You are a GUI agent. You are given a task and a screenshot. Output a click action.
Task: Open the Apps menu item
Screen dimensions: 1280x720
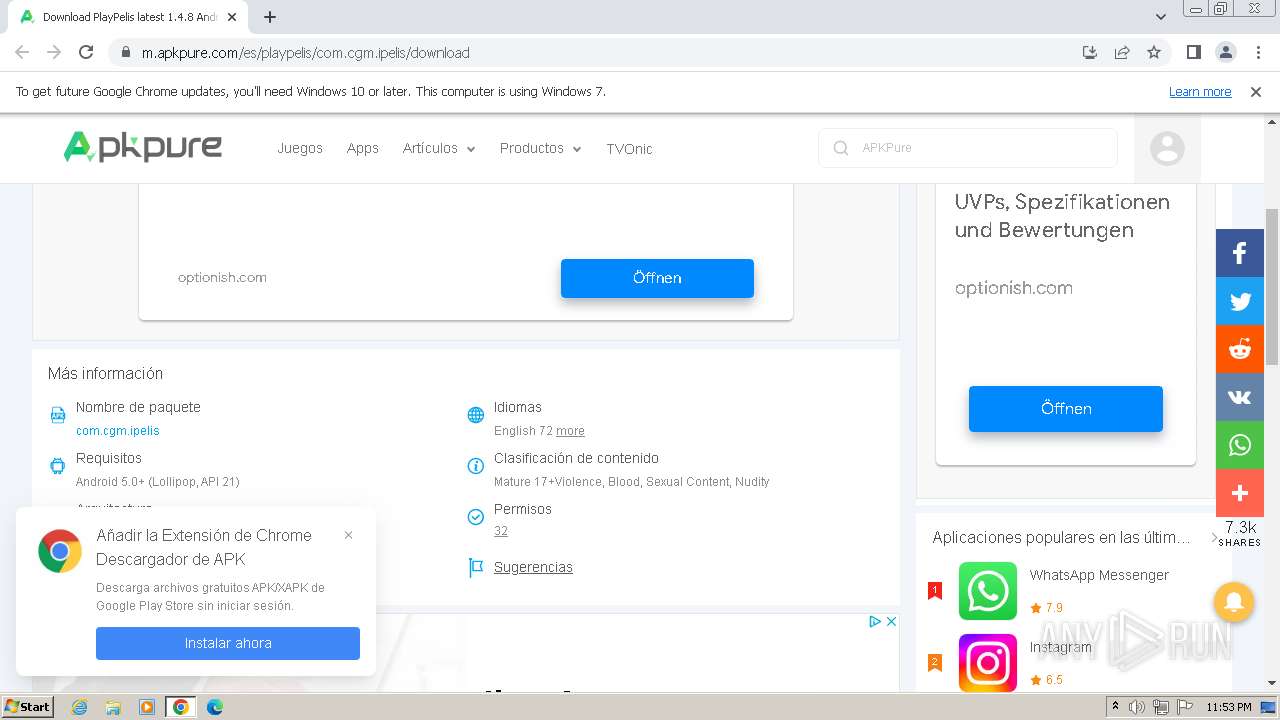coord(363,148)
